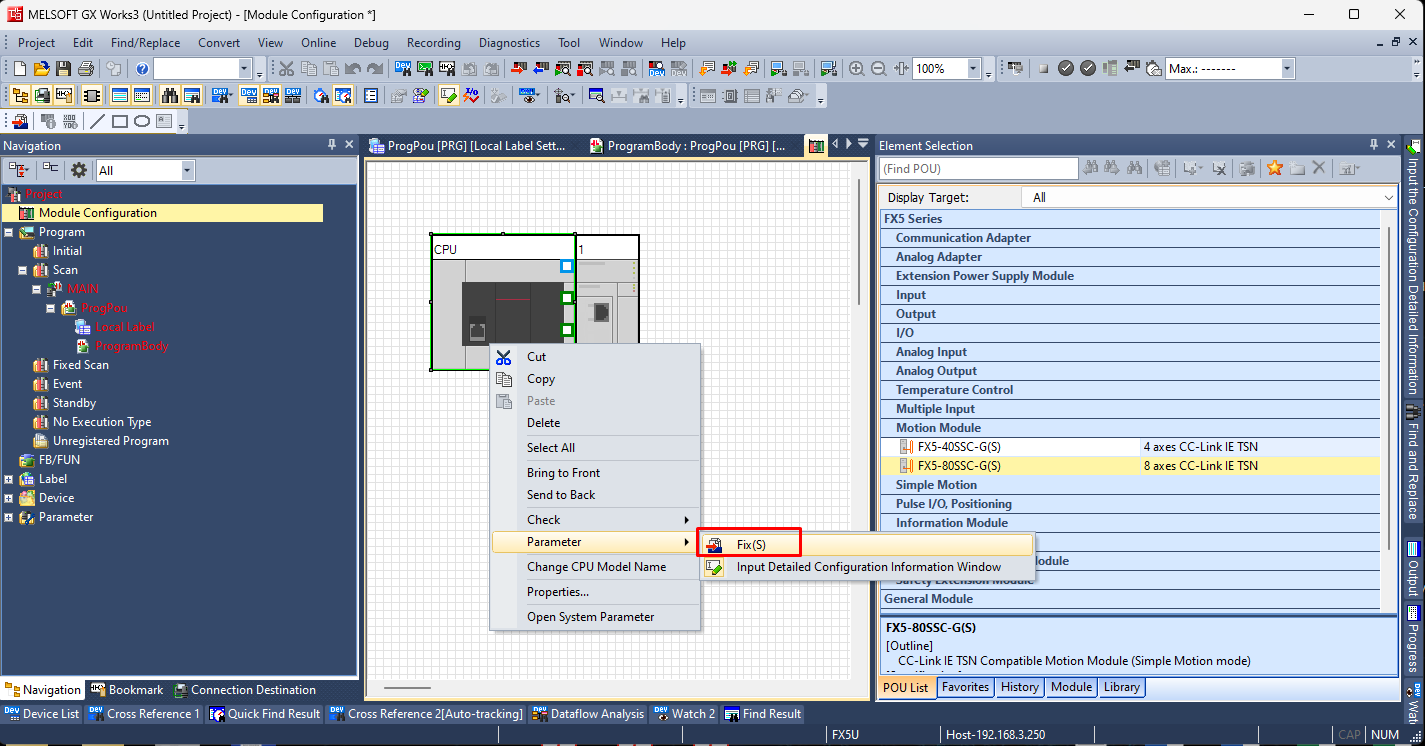This screenshot has height=746, width=1425.
Task: Expand the Parameter tree node in Navigation
Action: [9, 517]
